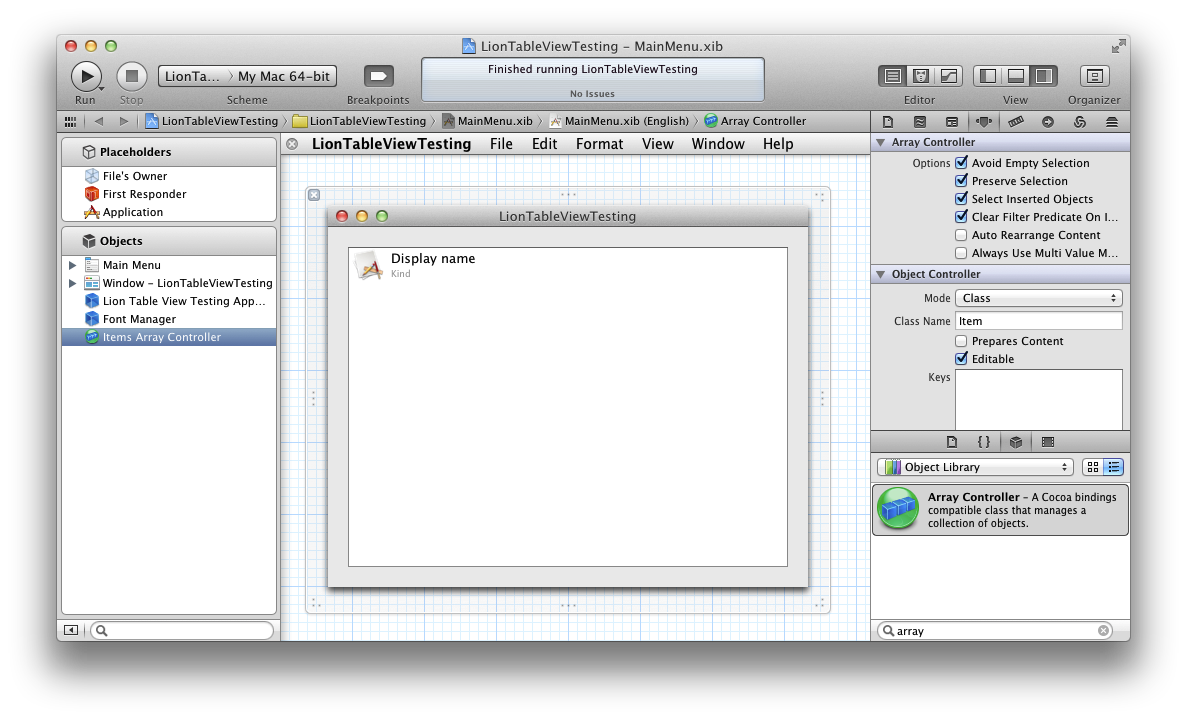Stop the running application

point(132,76)
